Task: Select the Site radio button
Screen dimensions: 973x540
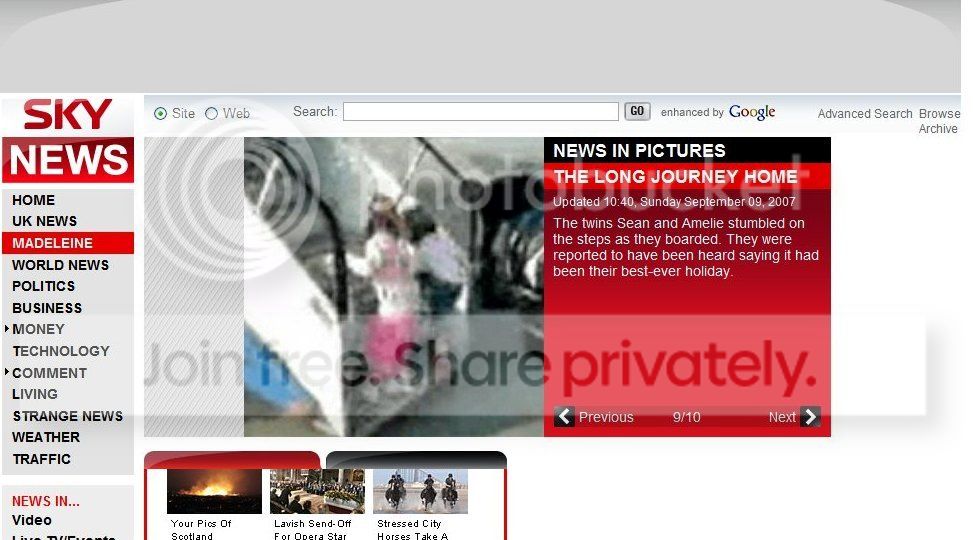Action: tap(161, 114)
